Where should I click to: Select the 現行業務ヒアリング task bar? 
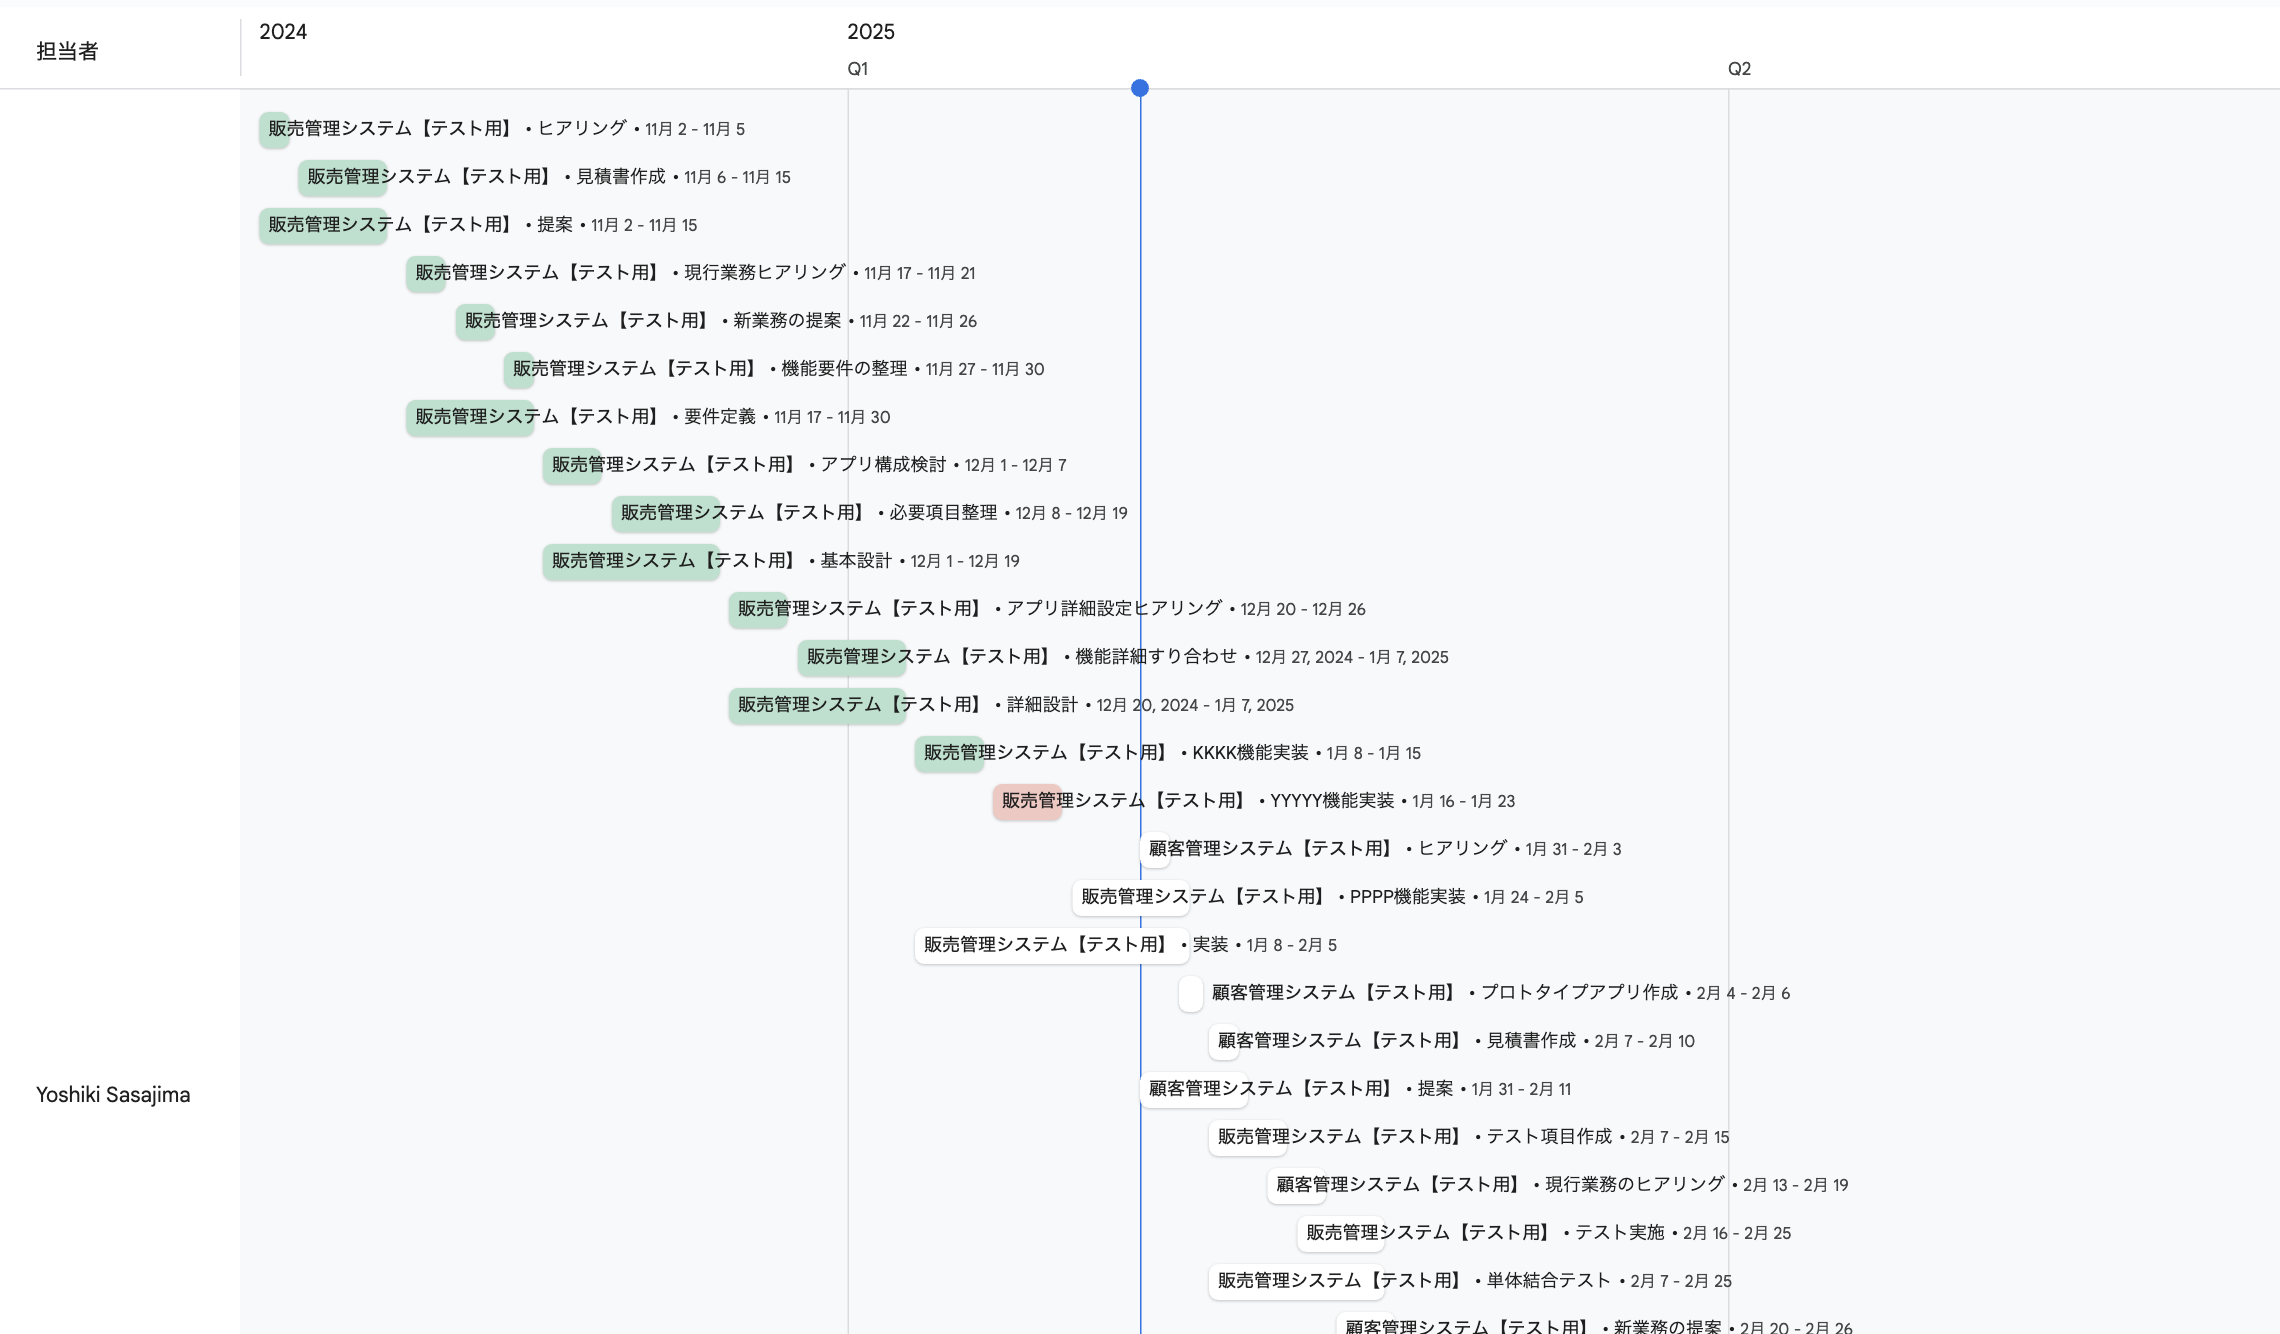[425, 273]
